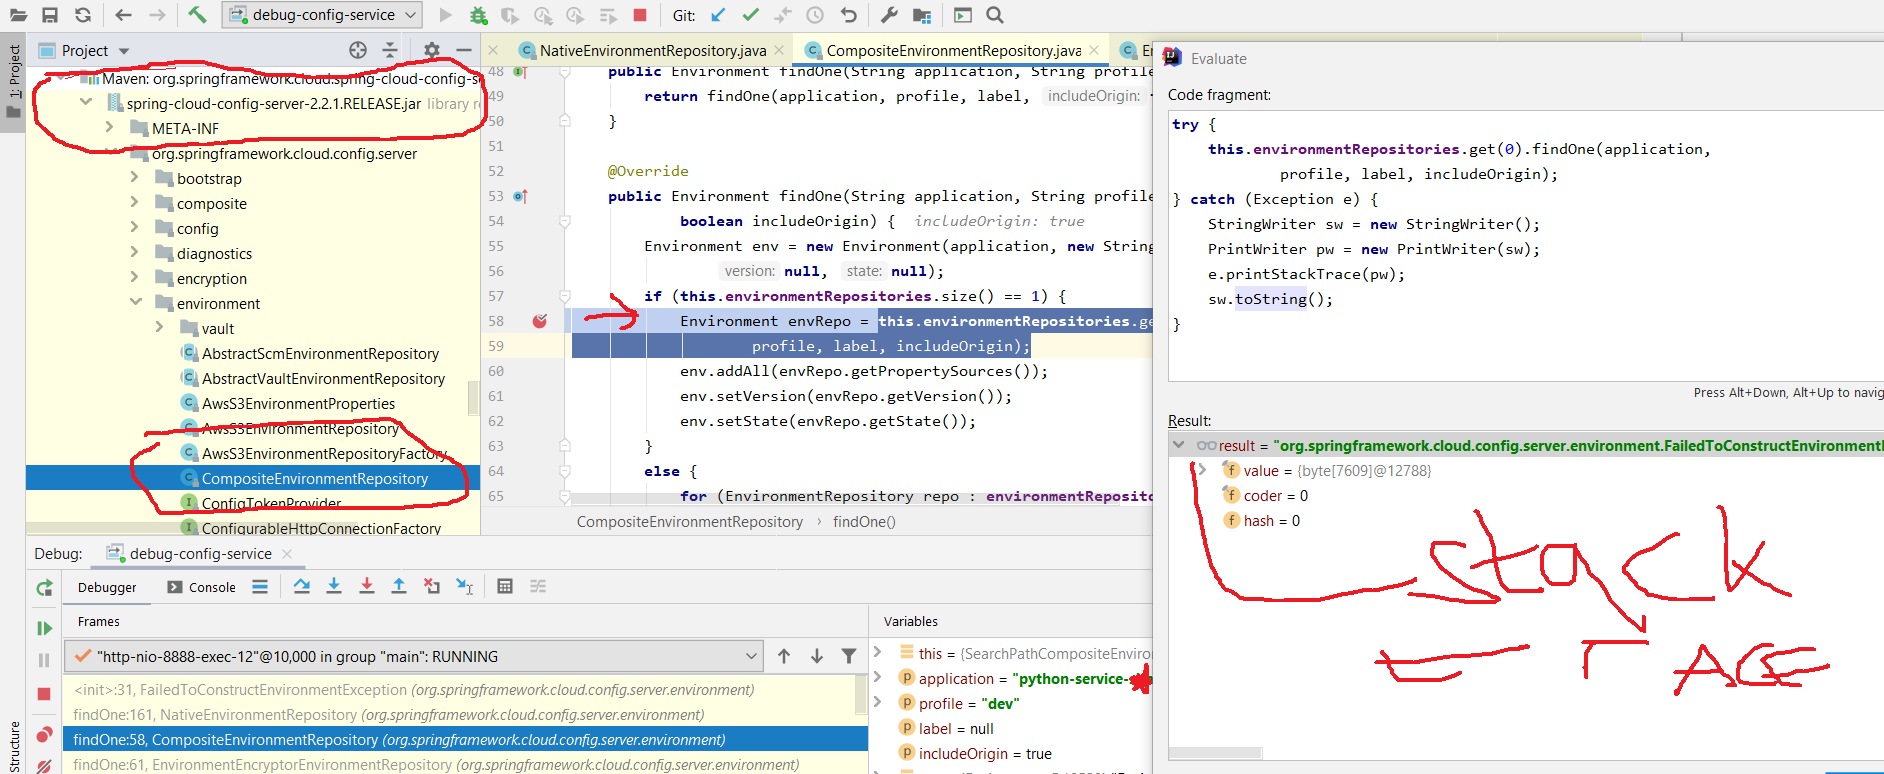Expand the diagnostics package
Screen dimensions: 1884x774
[134, 252]
